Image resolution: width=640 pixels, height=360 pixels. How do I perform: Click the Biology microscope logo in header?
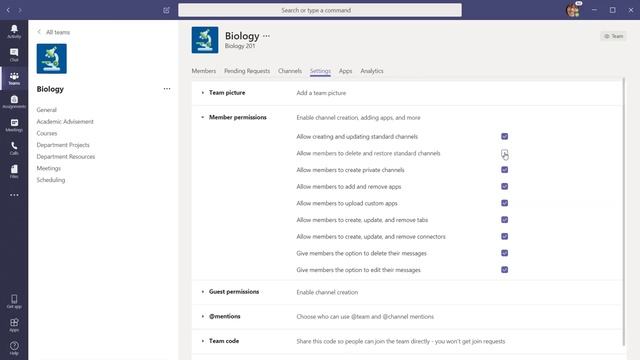click(x=205, y=40)
